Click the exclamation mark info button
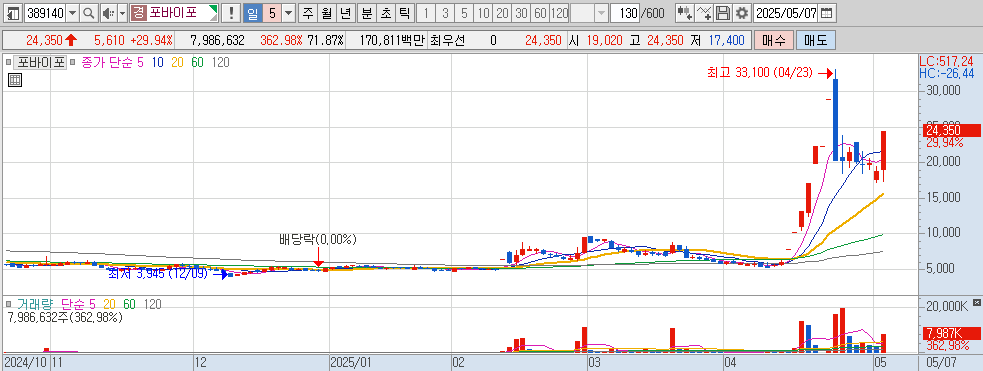The height and width of the screenshot is (371, 983). pyautogui.click(x=231, y=13)
